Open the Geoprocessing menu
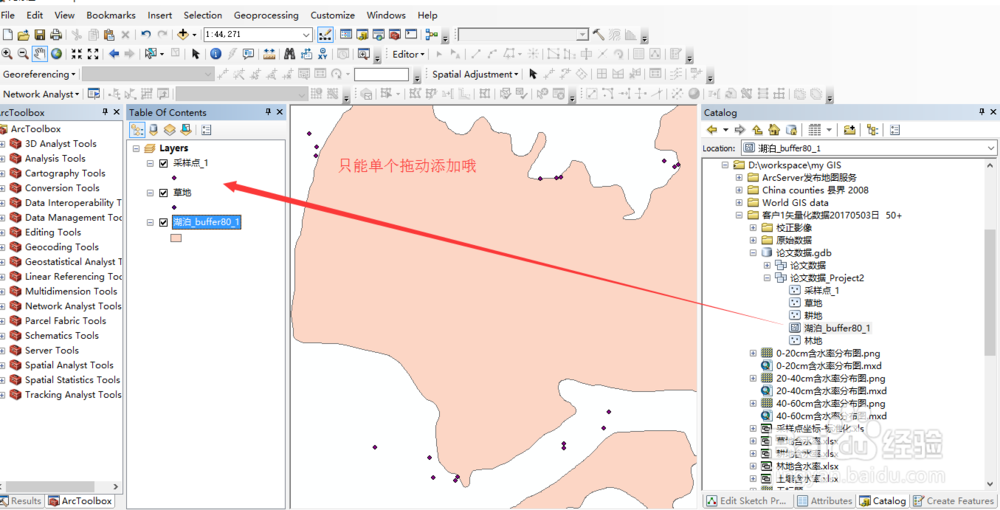The height and width of the screenshot is (510, 1000). [x=266, y=15]
